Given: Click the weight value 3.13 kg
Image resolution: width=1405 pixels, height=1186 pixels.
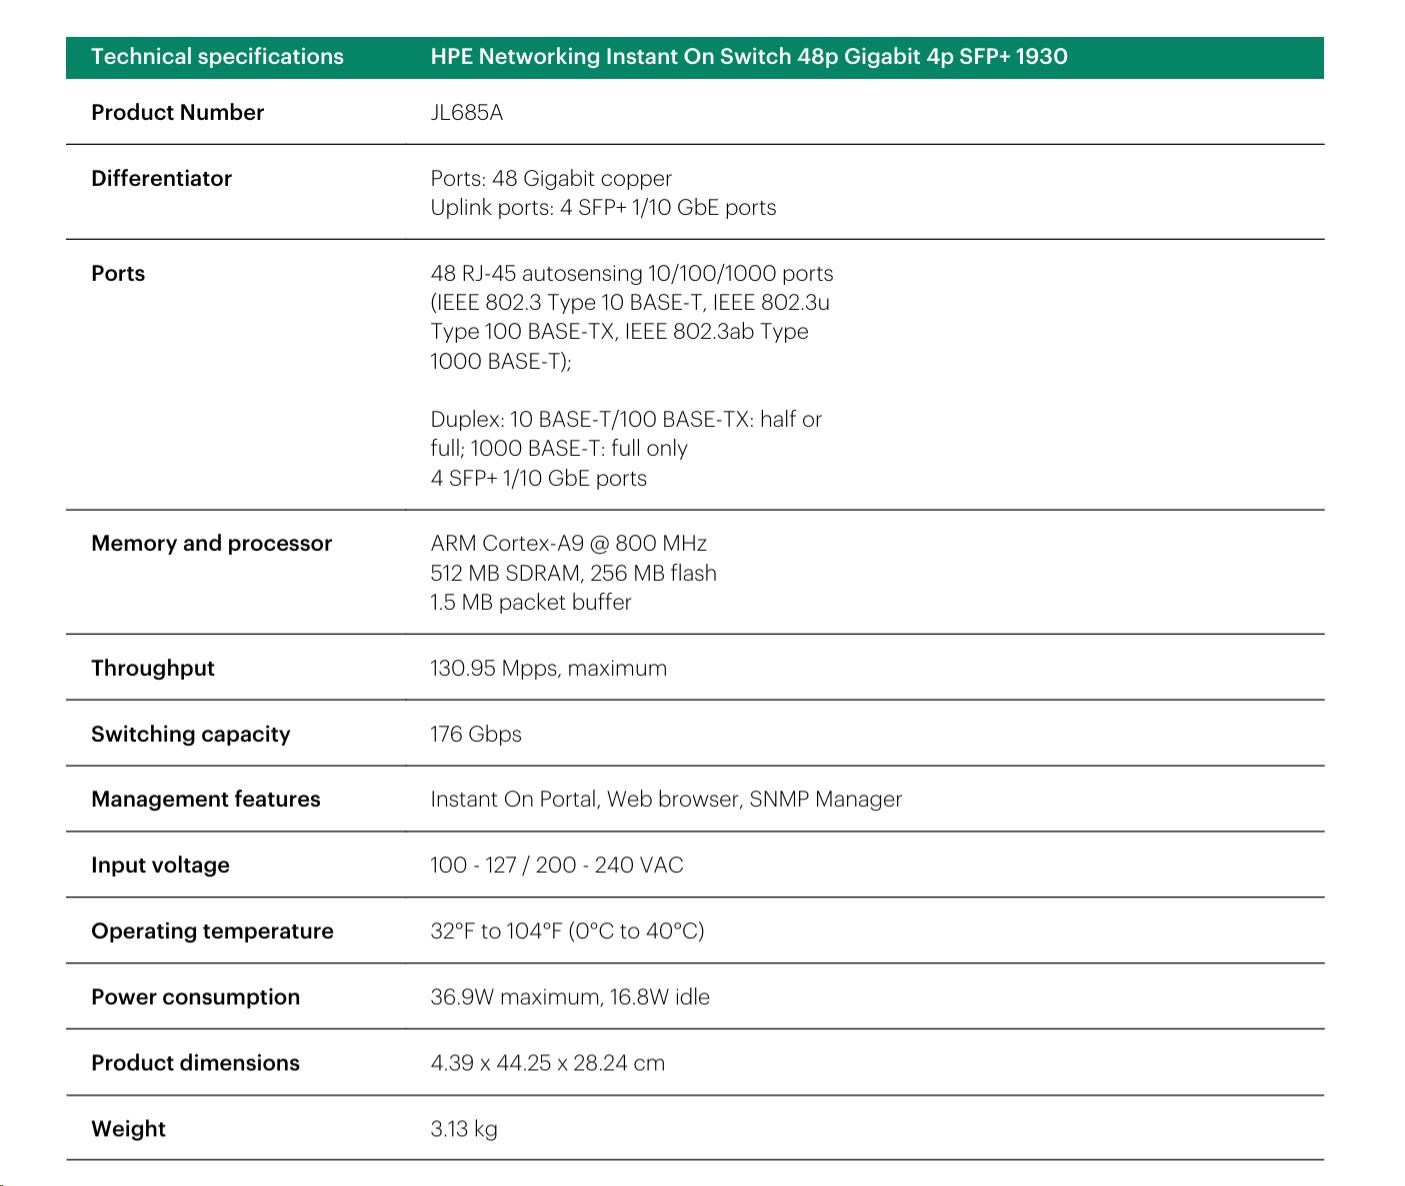Looking at the screenshot, I should 463,1130.
